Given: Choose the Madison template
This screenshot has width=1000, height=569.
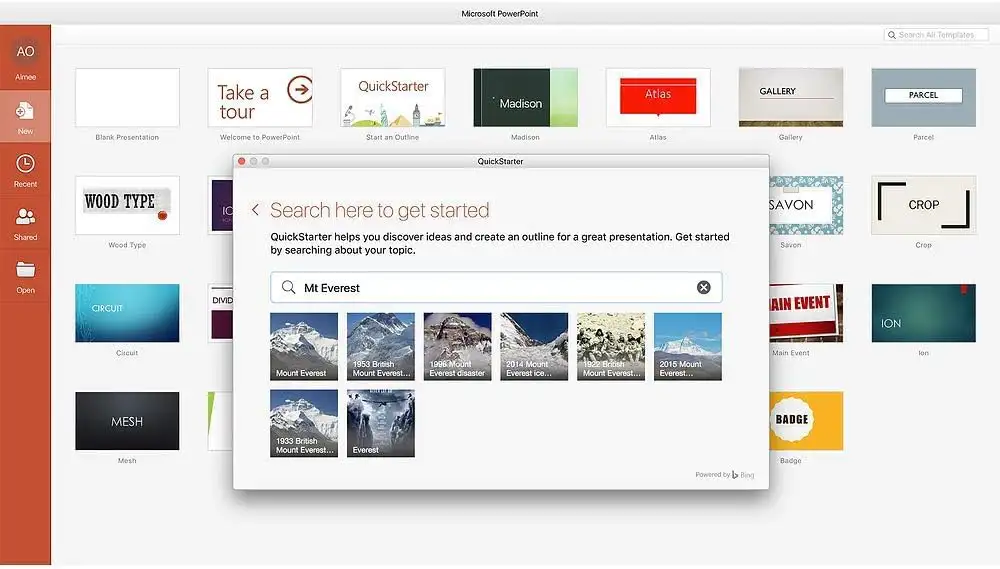Looking at the screenshot, I should pyautogui.click(x=525, y=98).
